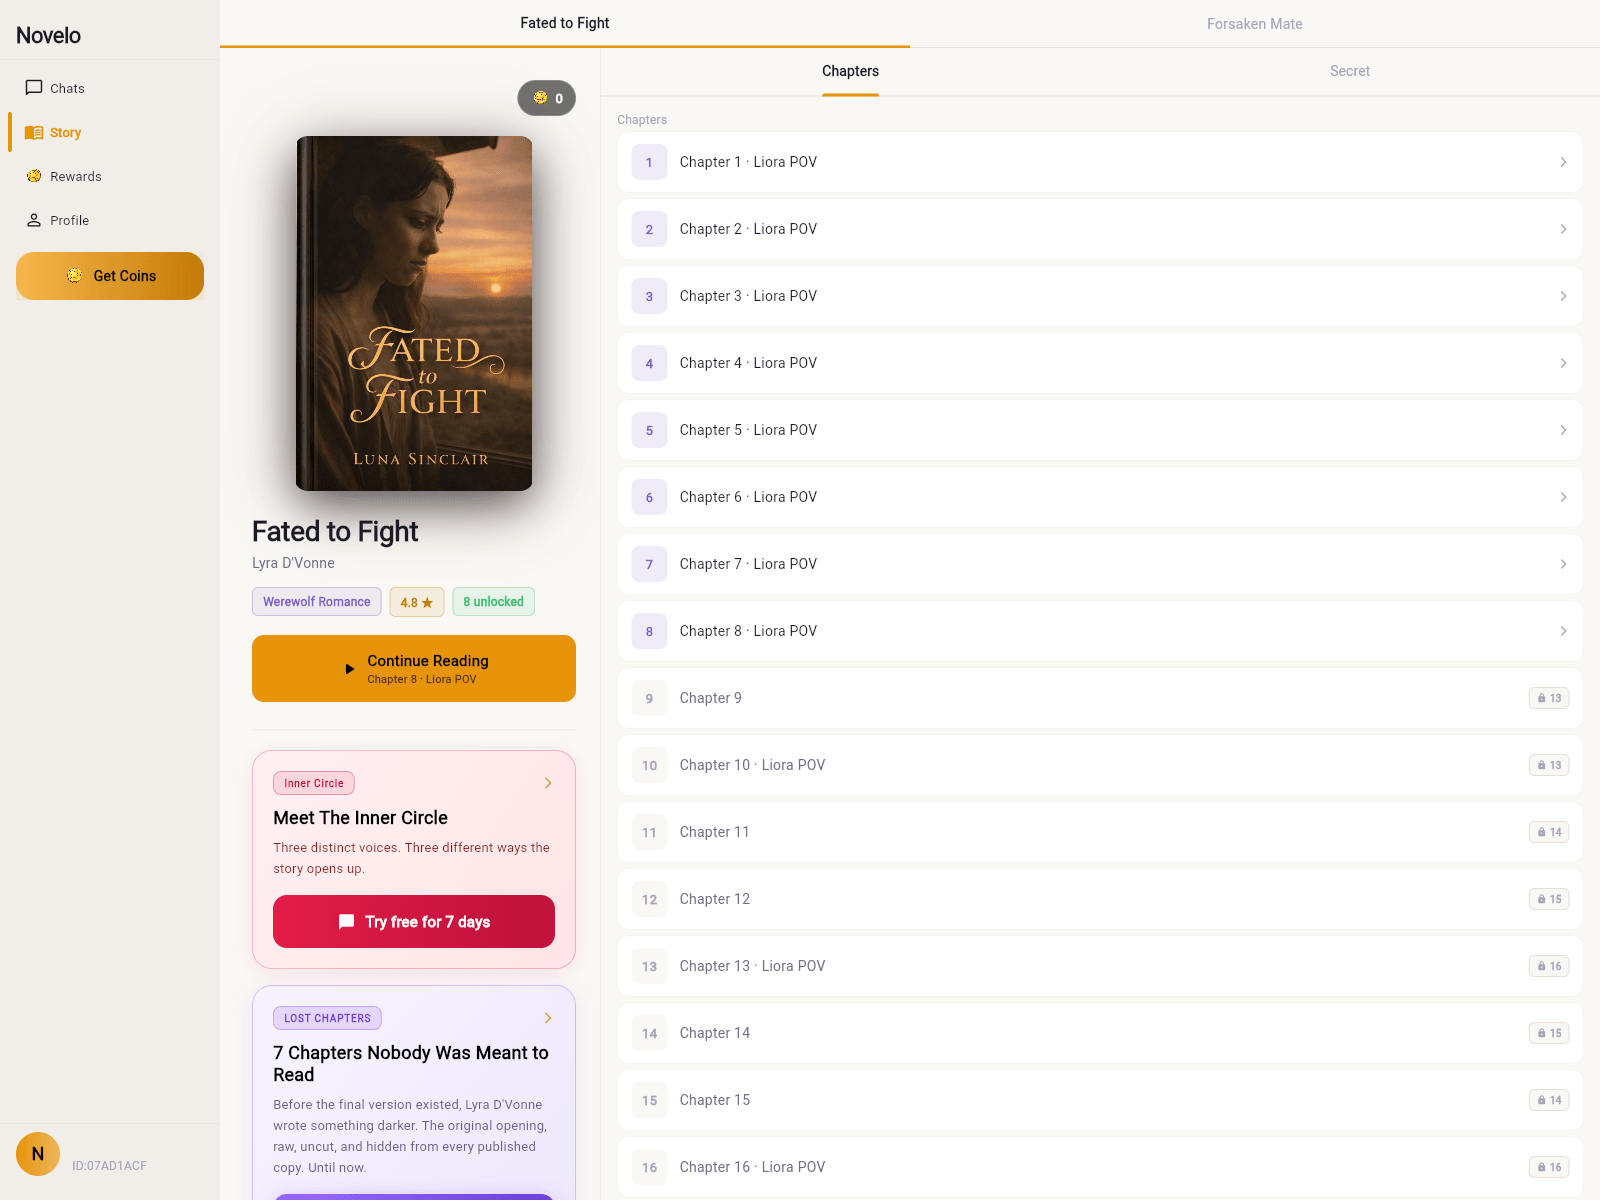Screen dimensions: 1600x1200
Task: Click the author name Lyra D'Vonne
Action: (293, 563)
